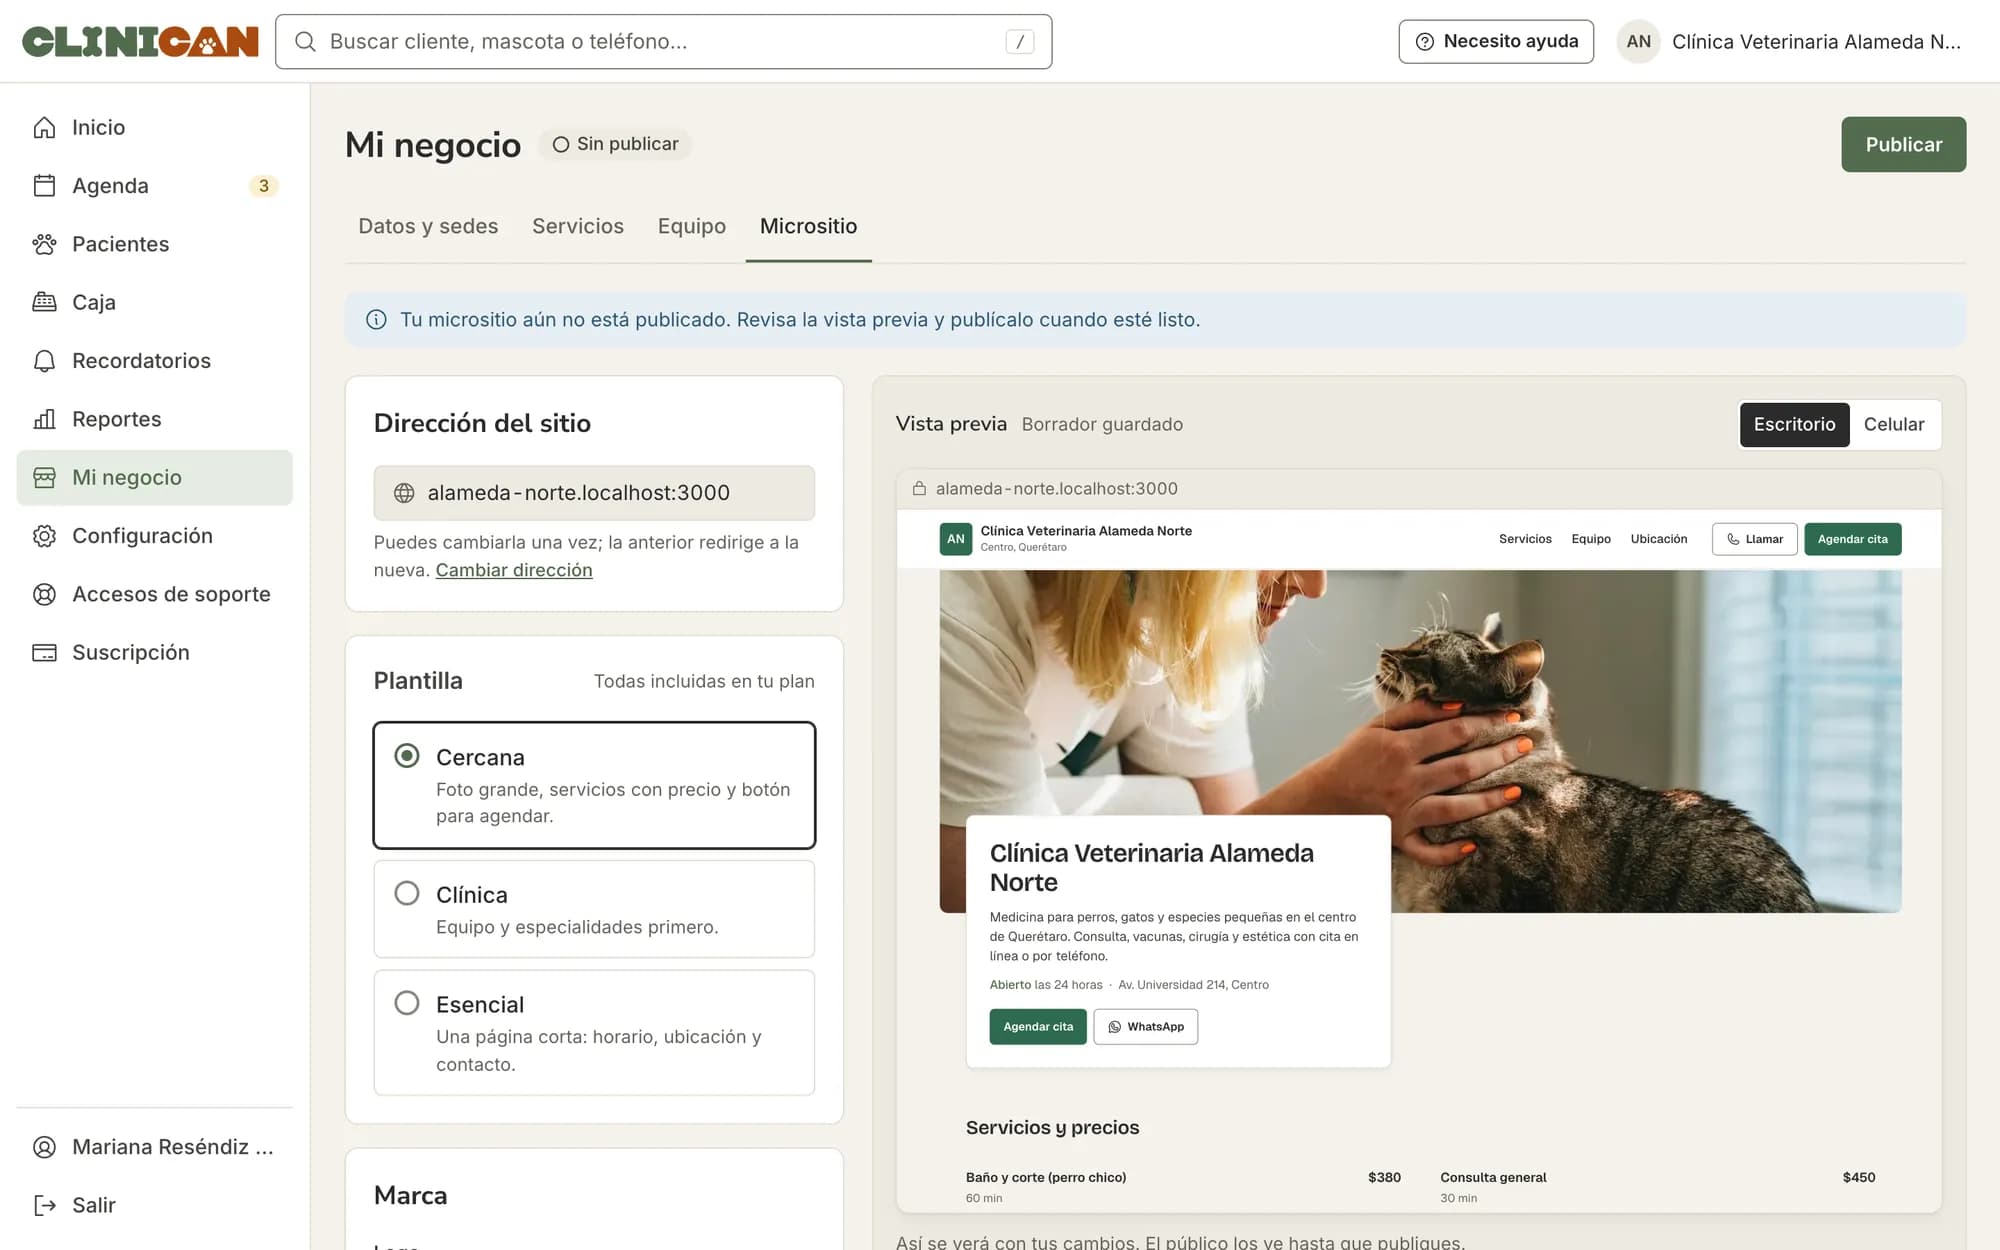Open the Equipo tab

(x=692, y=226)
